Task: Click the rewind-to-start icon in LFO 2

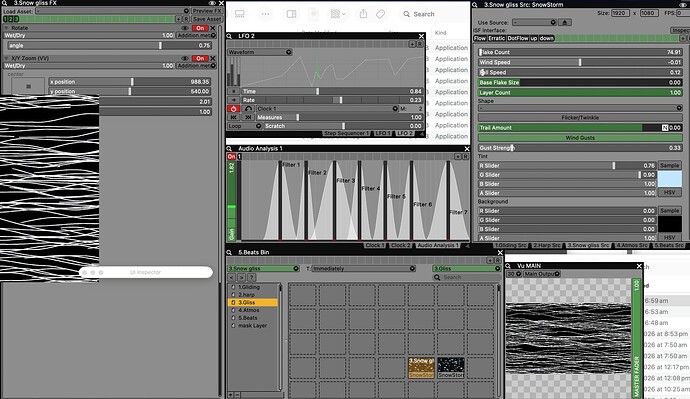Action: (234, 117)
